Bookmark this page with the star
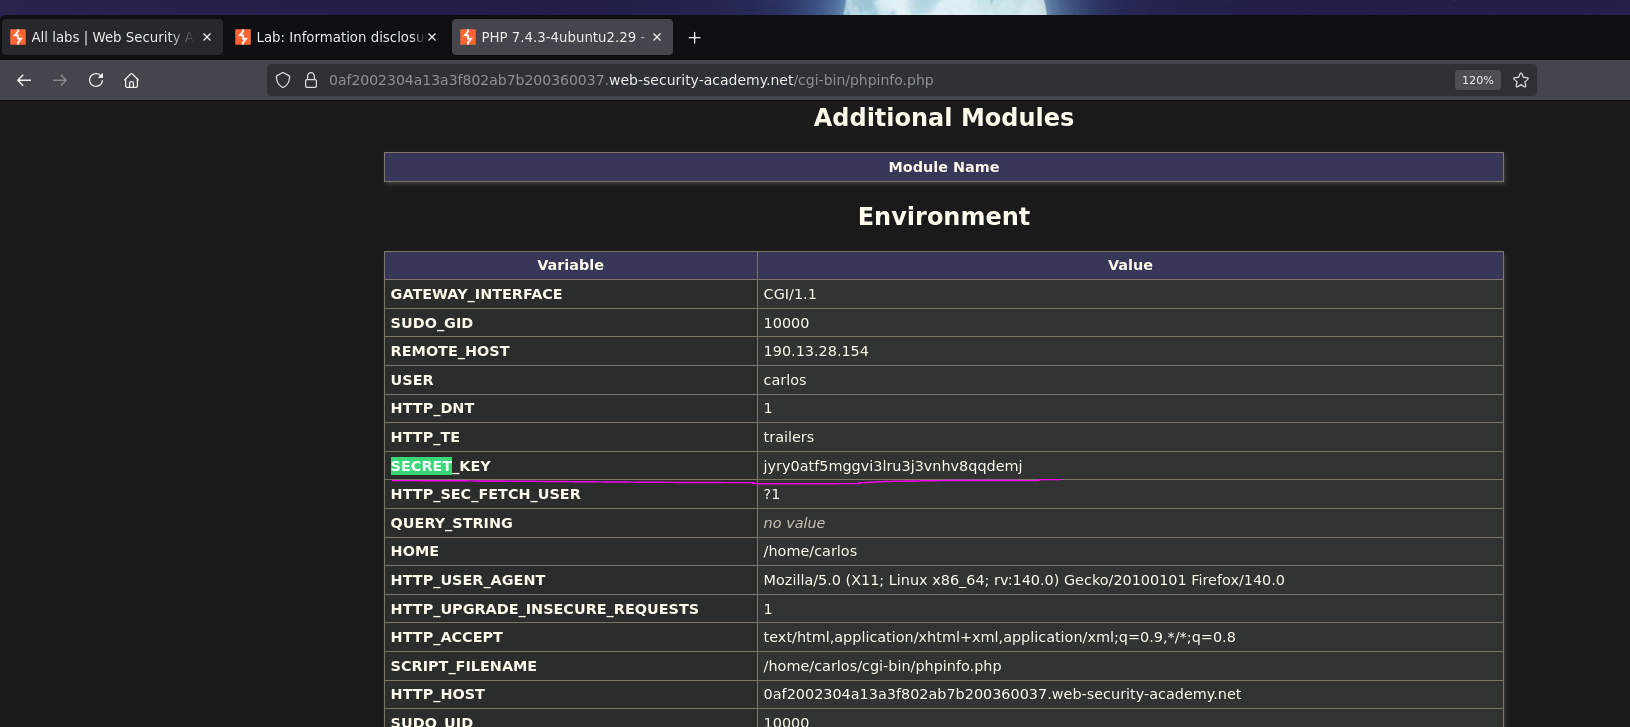This screenshot has height=727, width=1630. [x=1521, y=80]
